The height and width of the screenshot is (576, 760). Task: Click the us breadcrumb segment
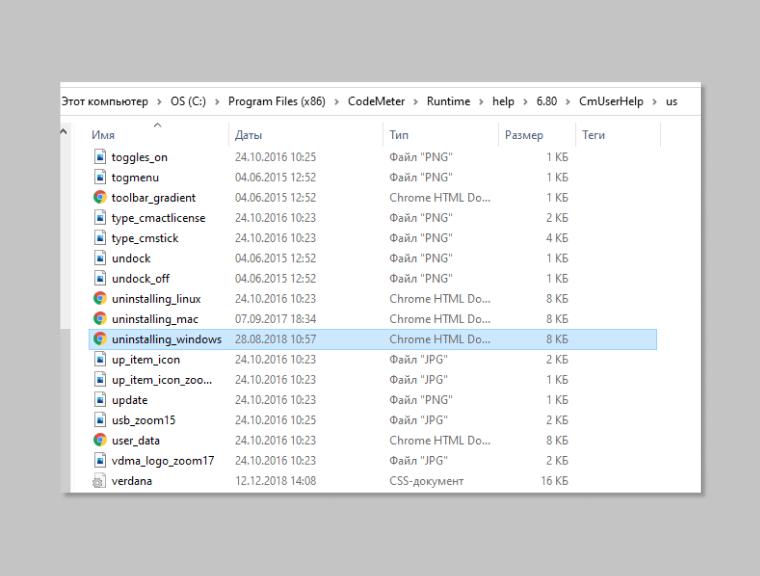(671, 101)
